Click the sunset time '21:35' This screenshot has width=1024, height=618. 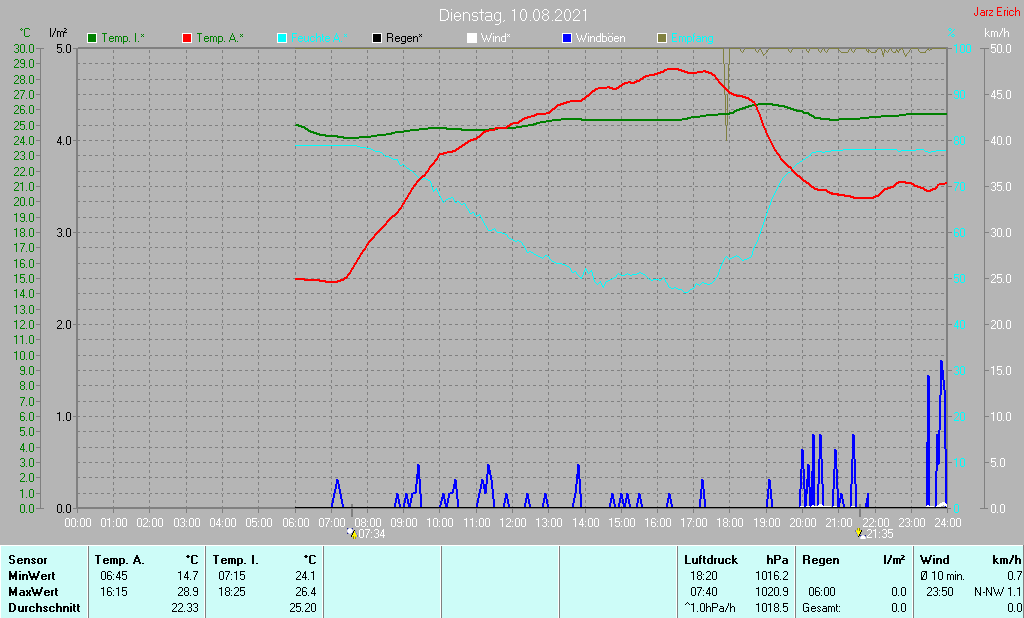tap(880, 534)
